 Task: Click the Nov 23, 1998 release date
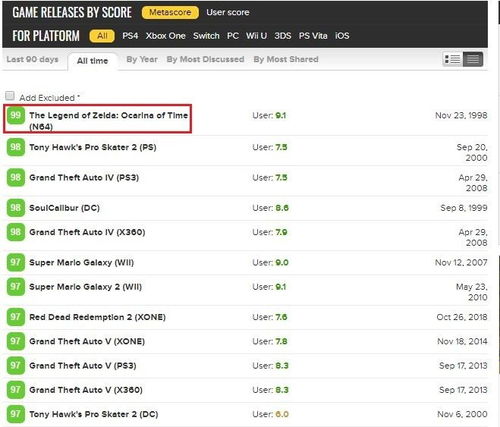[x=461, y=116]
